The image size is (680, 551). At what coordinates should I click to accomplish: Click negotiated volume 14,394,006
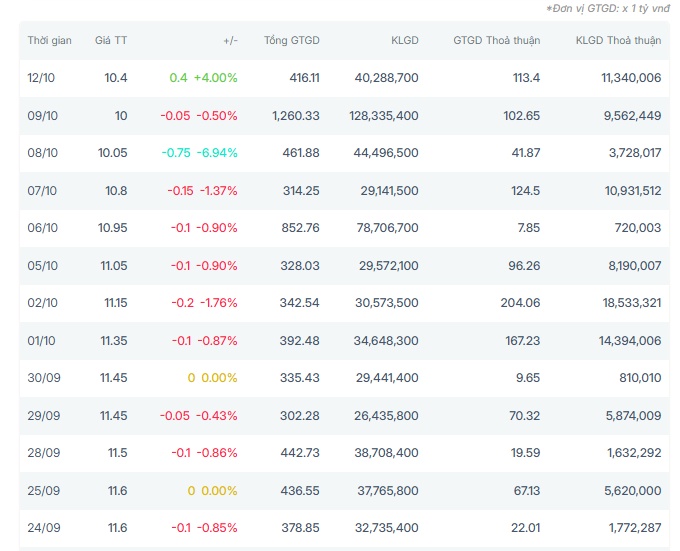(x=630, y=341)
